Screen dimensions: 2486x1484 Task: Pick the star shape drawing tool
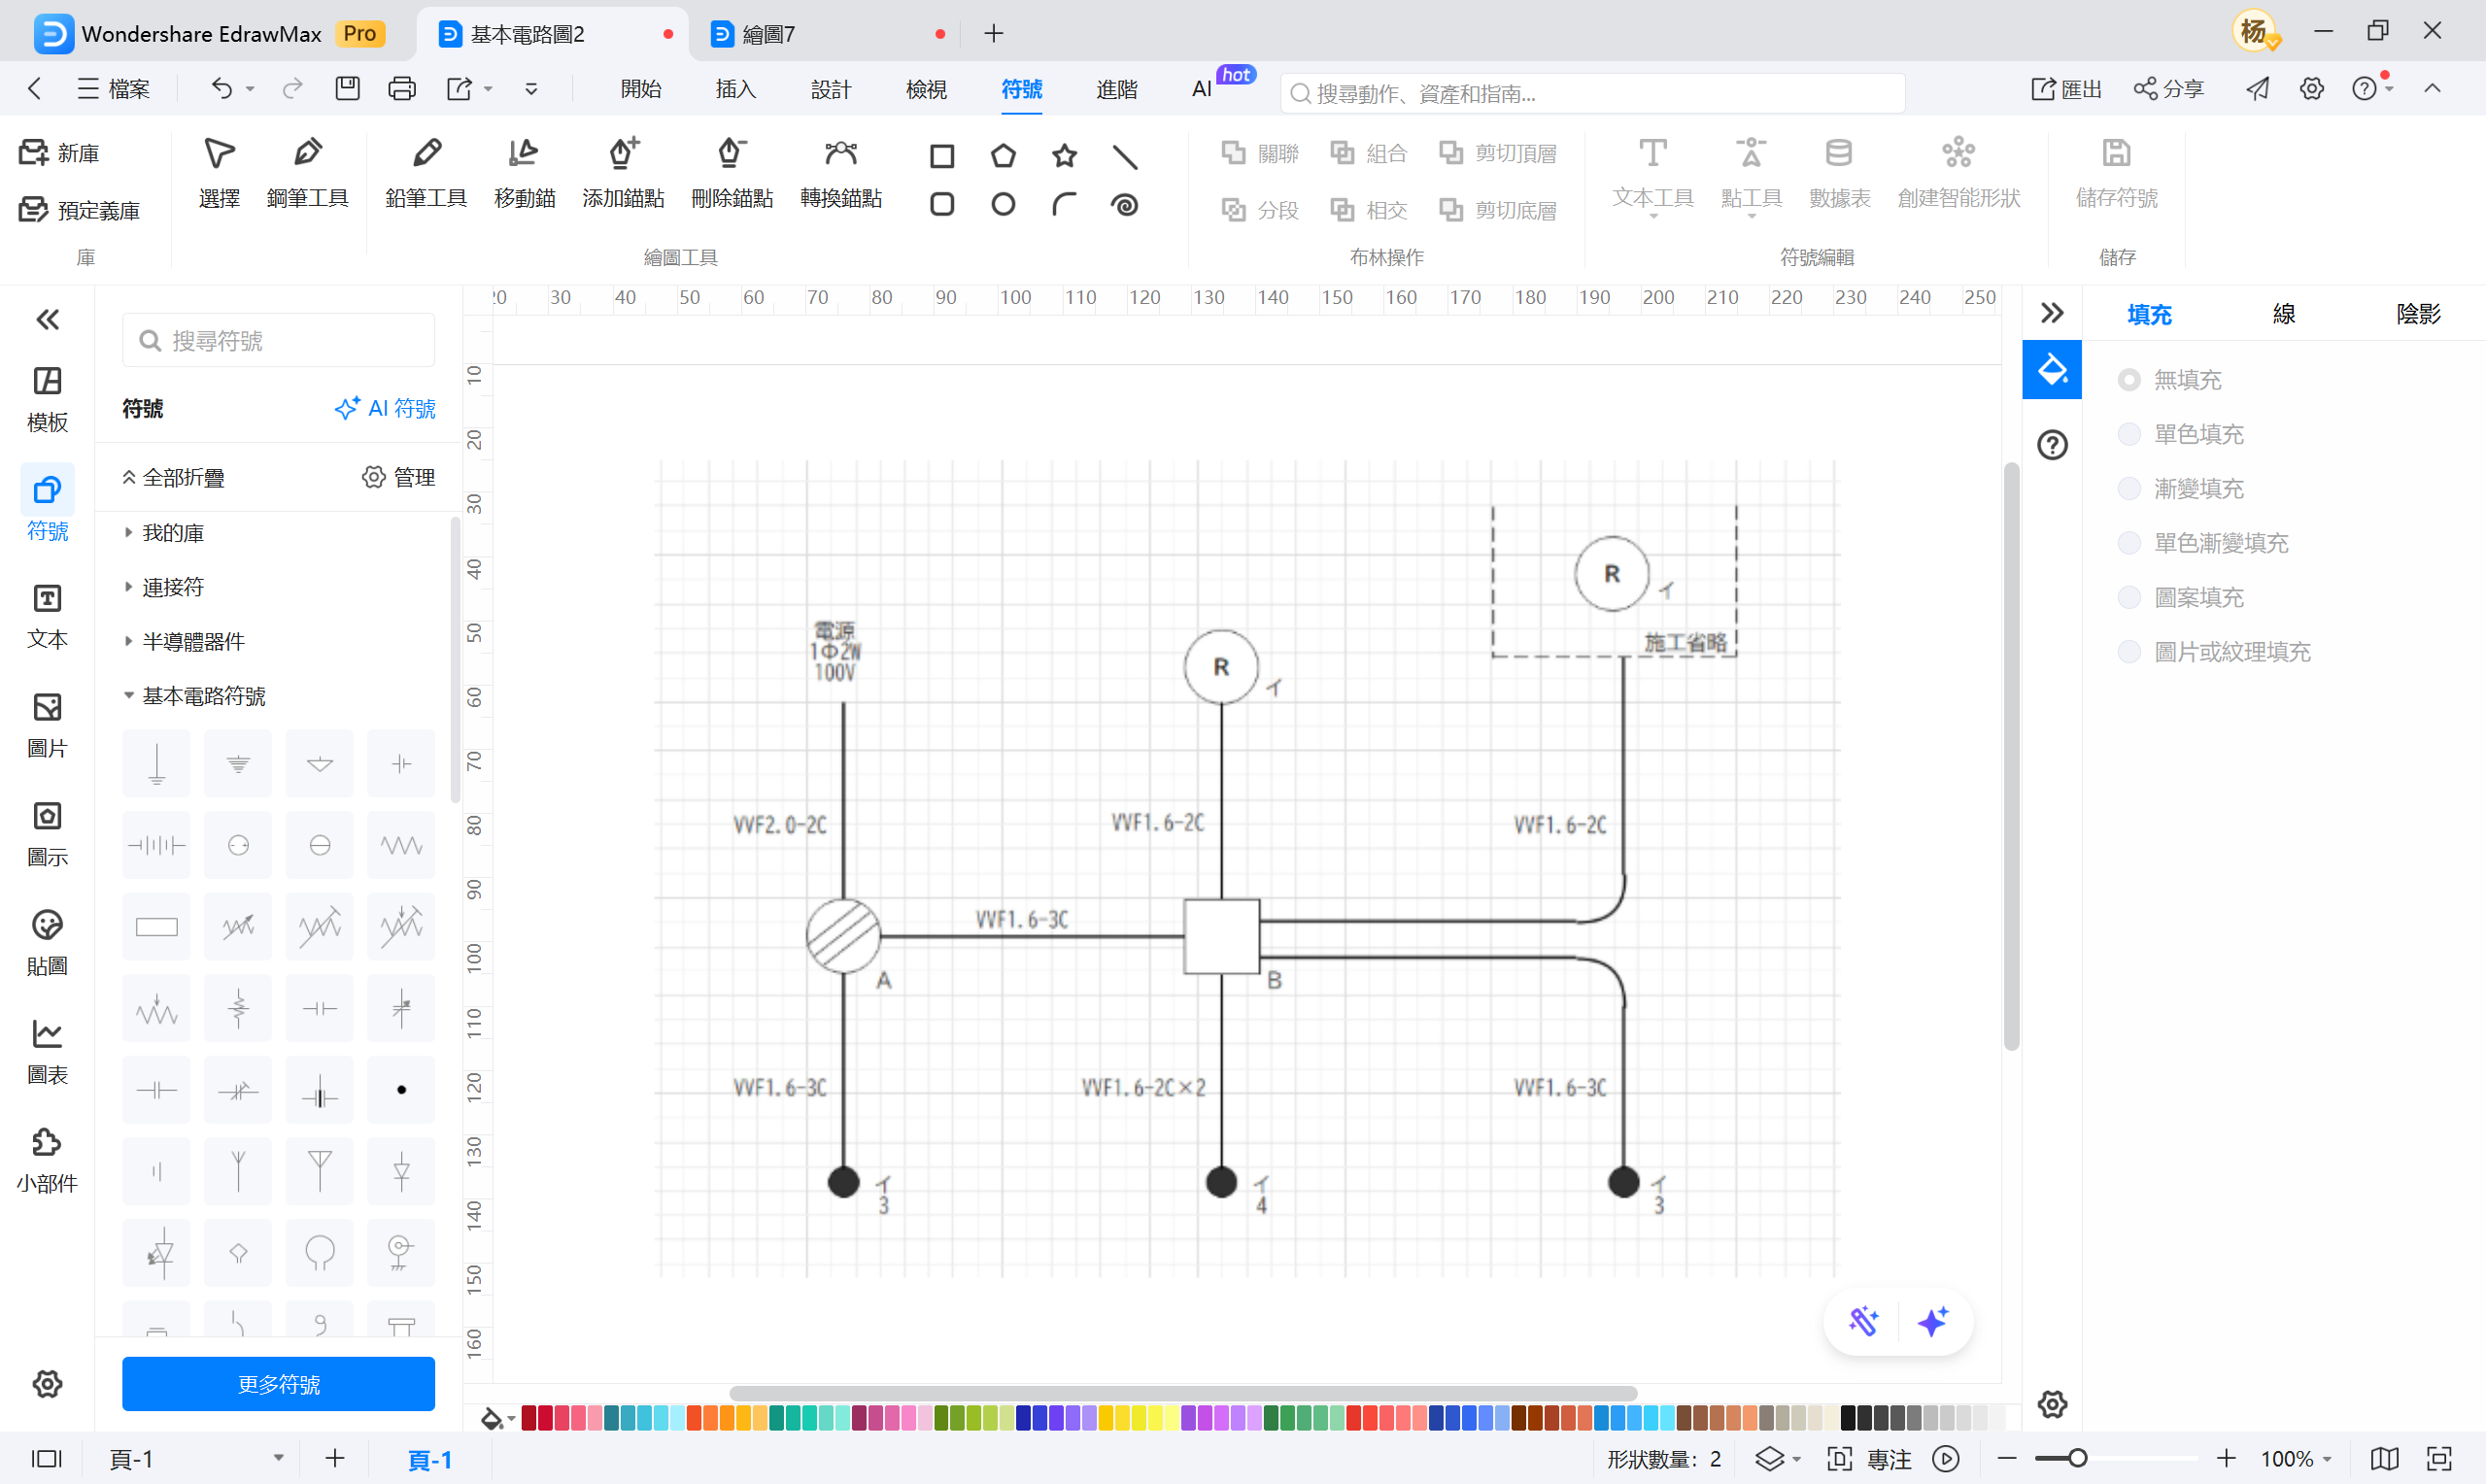pyautogui.click(x=1064, y=156)
